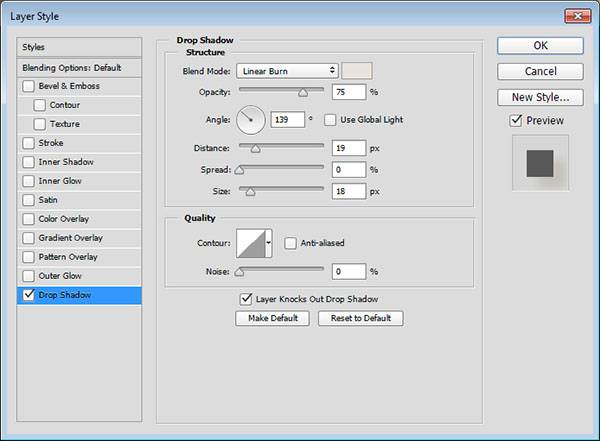The image size is (600, 441).
Task: Enable the Bevel & Emboss checkbox
Action: (x=29, y=86)
